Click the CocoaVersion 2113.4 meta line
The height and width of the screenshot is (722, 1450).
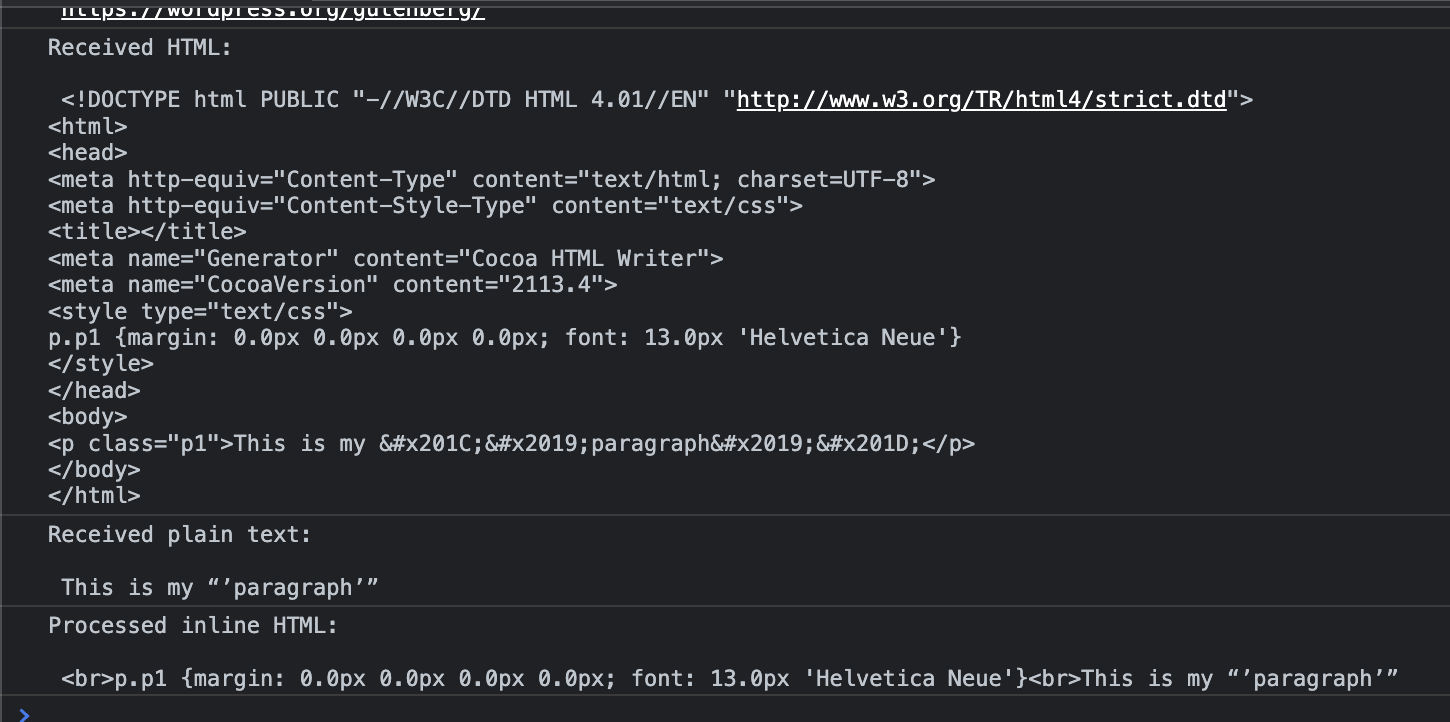tap(332, 285)
